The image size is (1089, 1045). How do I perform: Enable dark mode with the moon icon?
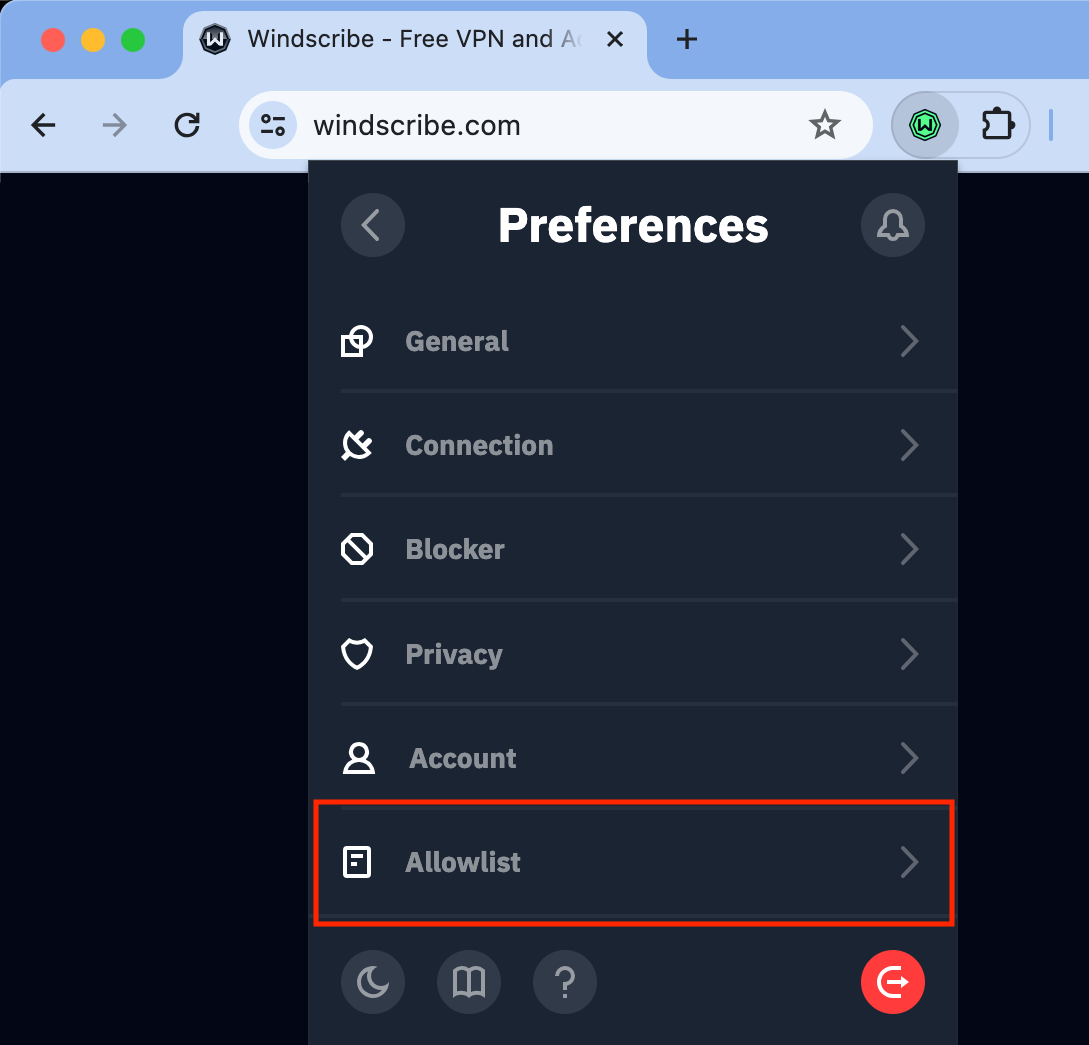pos(372,982)
